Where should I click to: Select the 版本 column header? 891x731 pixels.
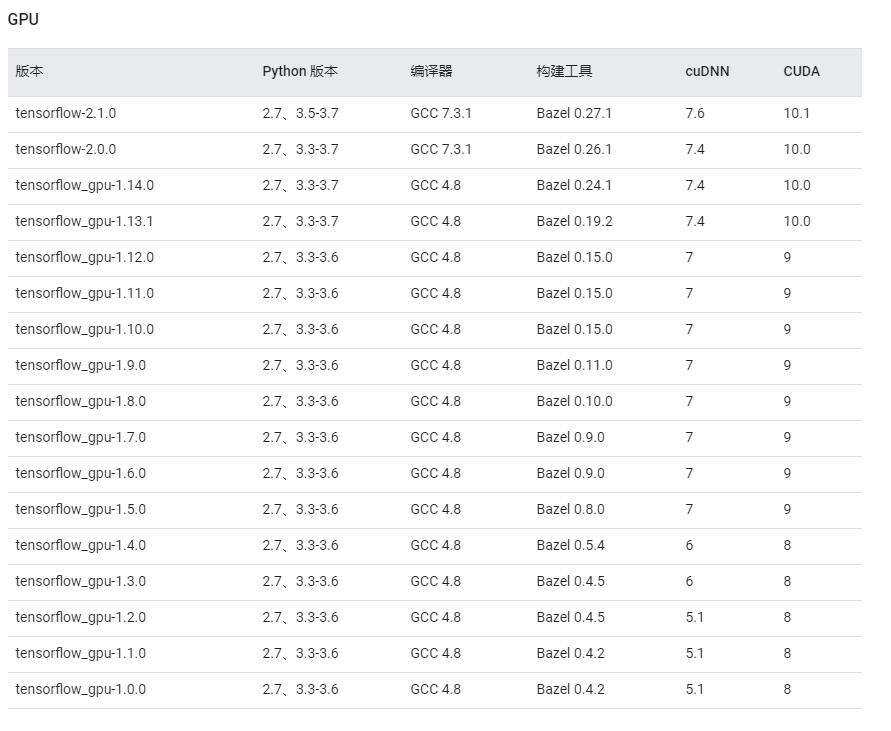pyautogui.click(x=30, y=71)
